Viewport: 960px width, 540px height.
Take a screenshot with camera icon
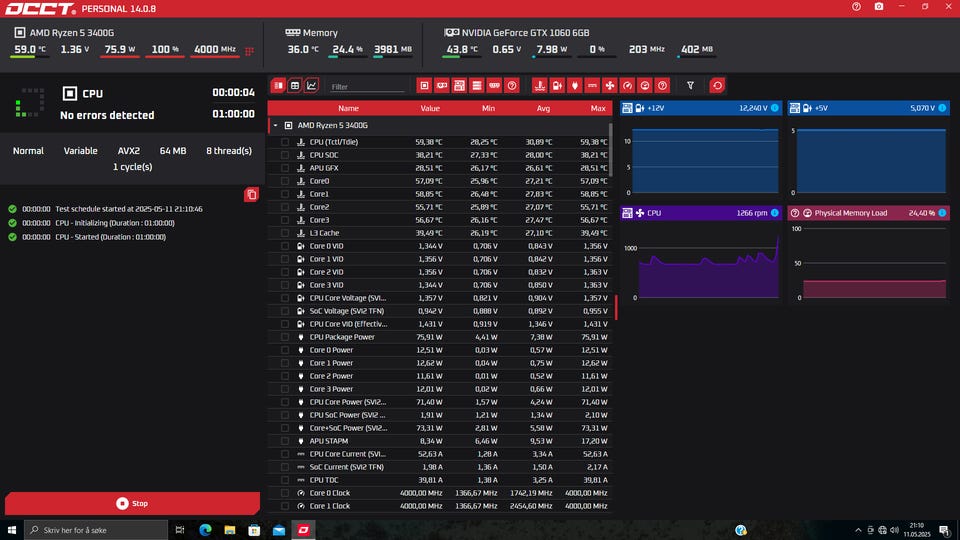(x=879, y=7)
